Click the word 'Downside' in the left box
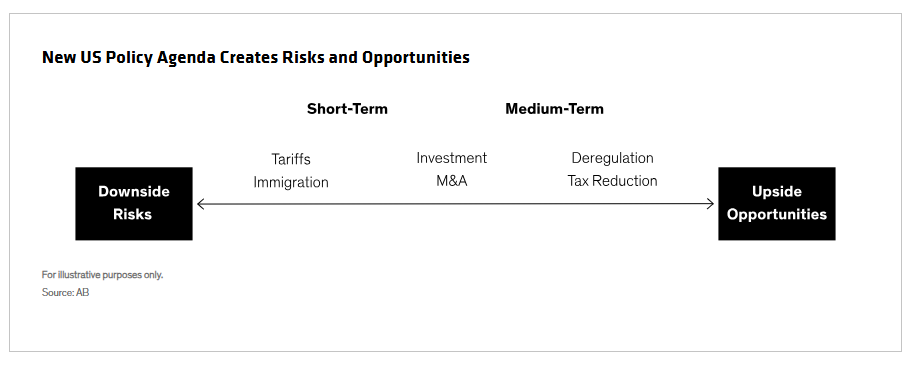This screenshot has height=365, width=910. pos(133,191)
